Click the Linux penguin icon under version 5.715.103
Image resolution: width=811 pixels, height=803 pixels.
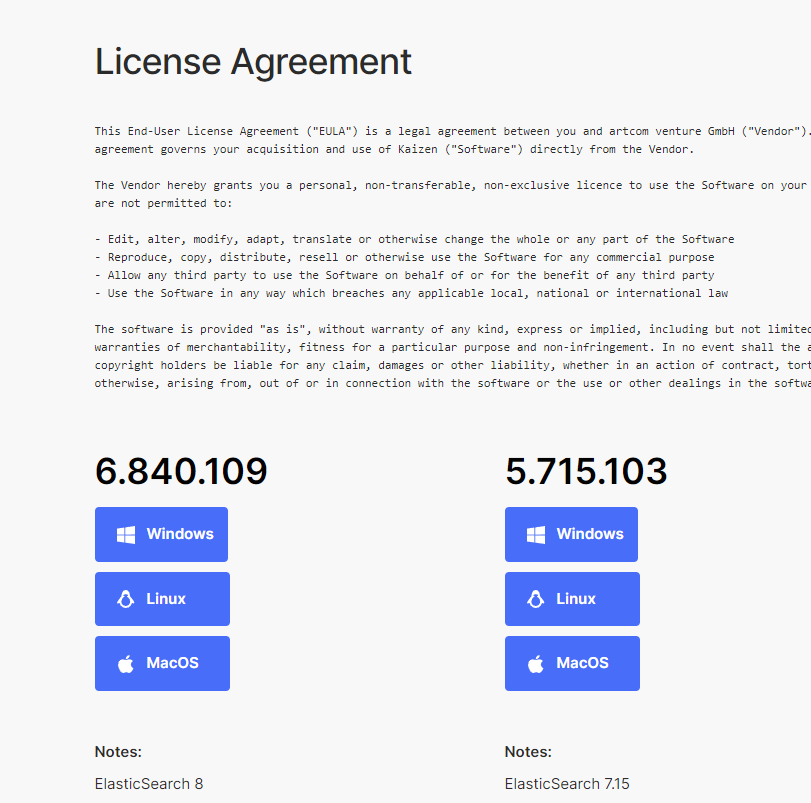(535, 599)
